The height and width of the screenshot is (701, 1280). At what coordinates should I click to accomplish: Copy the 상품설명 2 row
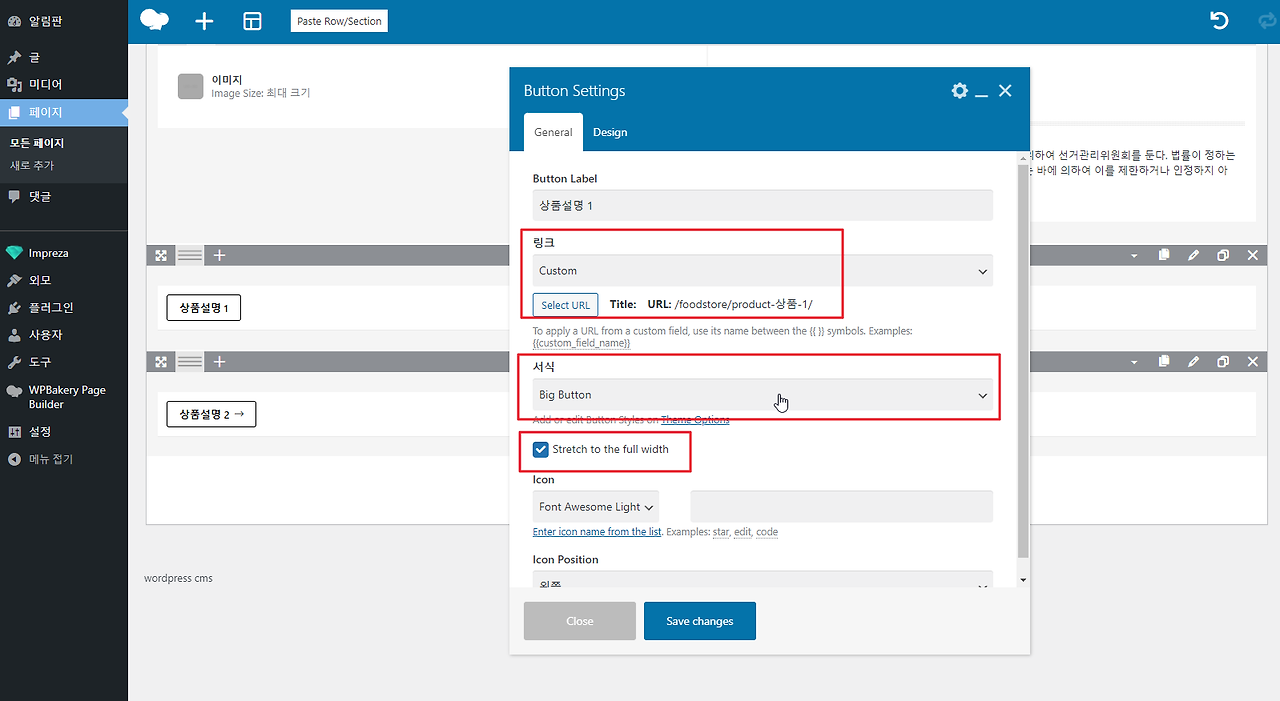click(1164, 362)
